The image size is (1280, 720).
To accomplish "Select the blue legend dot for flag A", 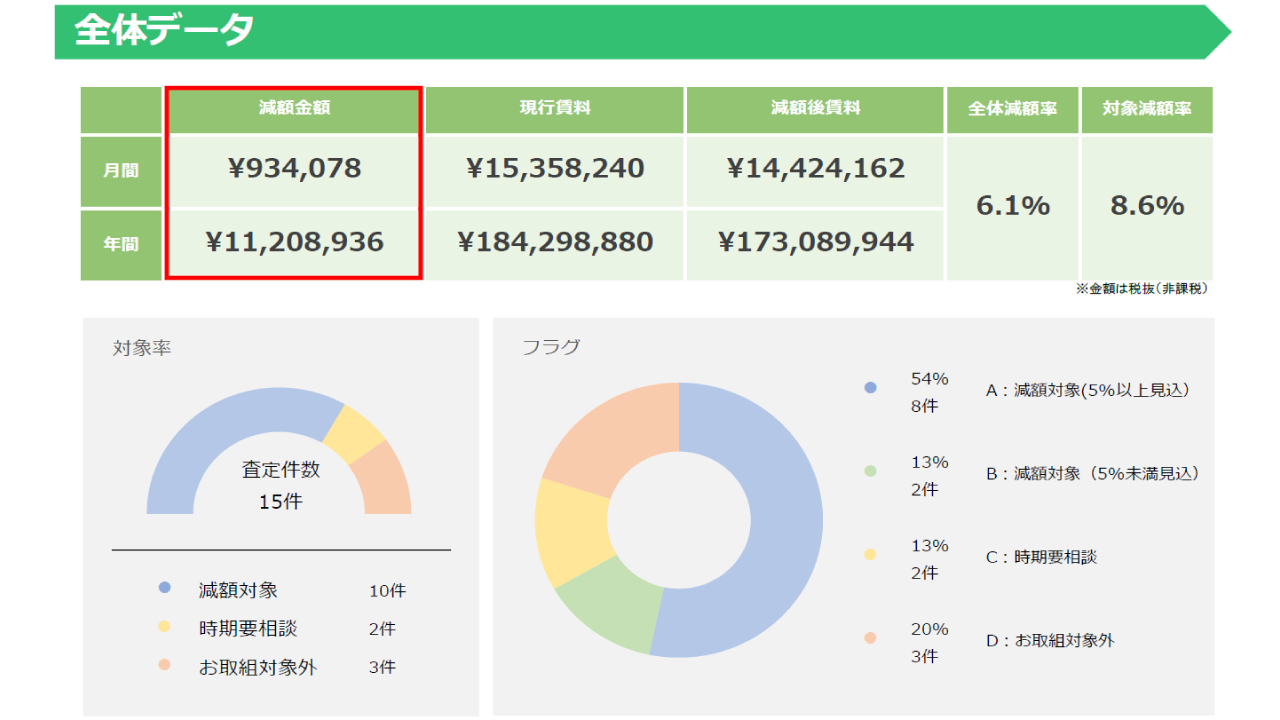I will (x=870, y=388).
